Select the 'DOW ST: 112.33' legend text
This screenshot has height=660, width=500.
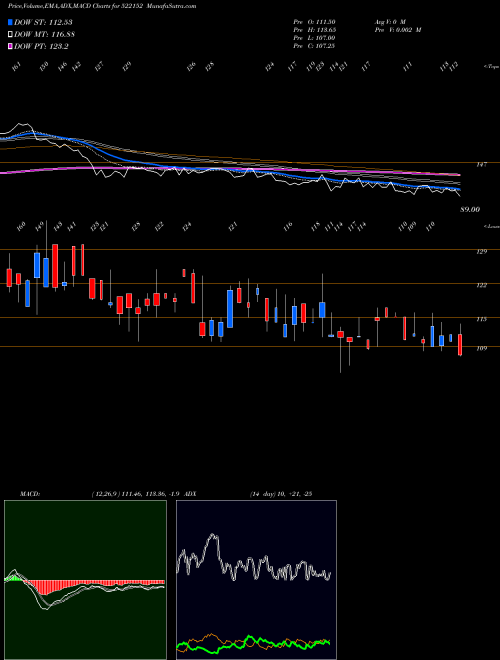43,22
